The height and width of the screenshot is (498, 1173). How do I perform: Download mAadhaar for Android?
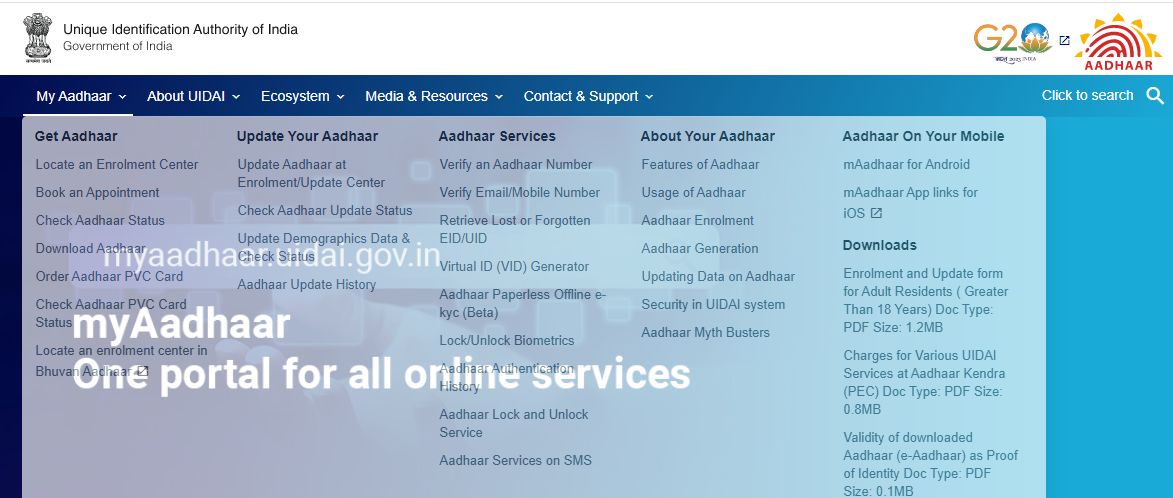(906, 164)
